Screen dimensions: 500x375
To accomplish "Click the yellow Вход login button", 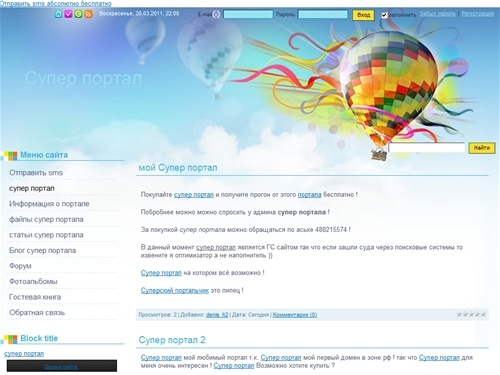I will point(363,15).
